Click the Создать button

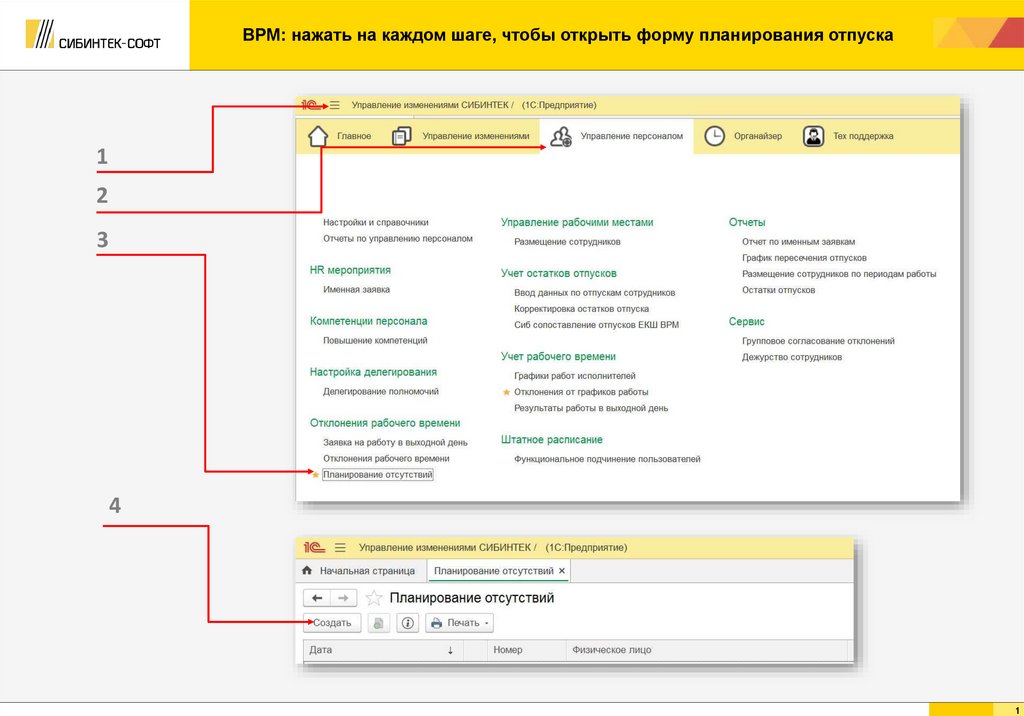(x=332, y=623)
